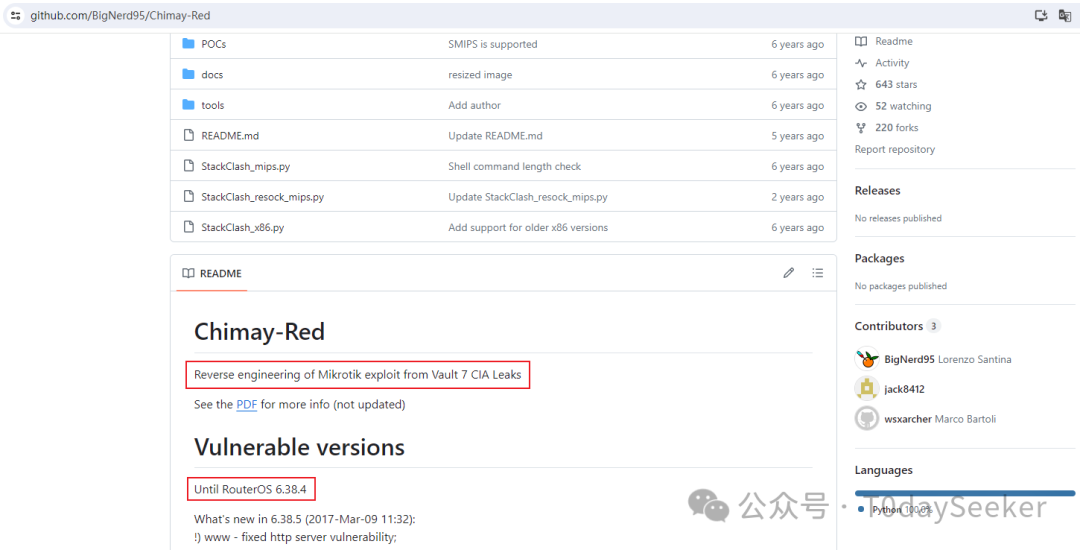Screen dimensions: 1080x550
Task: Open the 52 watching link
Action: [903, 106]
